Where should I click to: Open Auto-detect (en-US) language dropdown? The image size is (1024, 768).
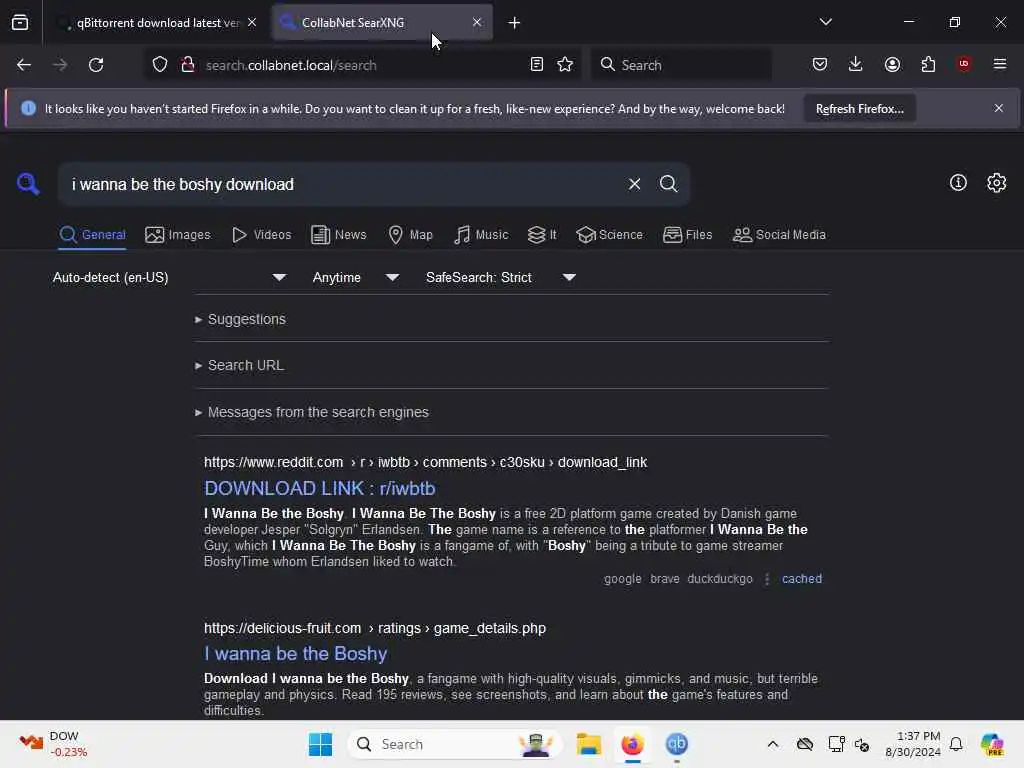(169, 278)
